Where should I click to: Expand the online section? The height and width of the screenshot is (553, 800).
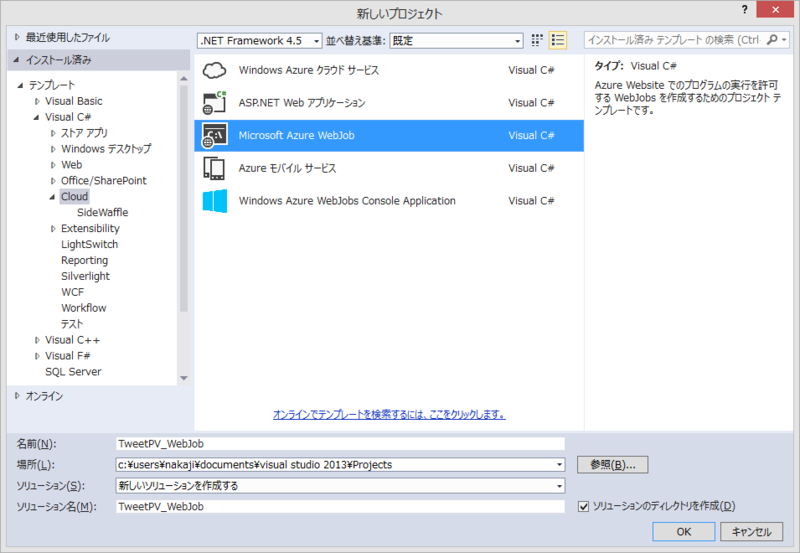coord(17,395)
